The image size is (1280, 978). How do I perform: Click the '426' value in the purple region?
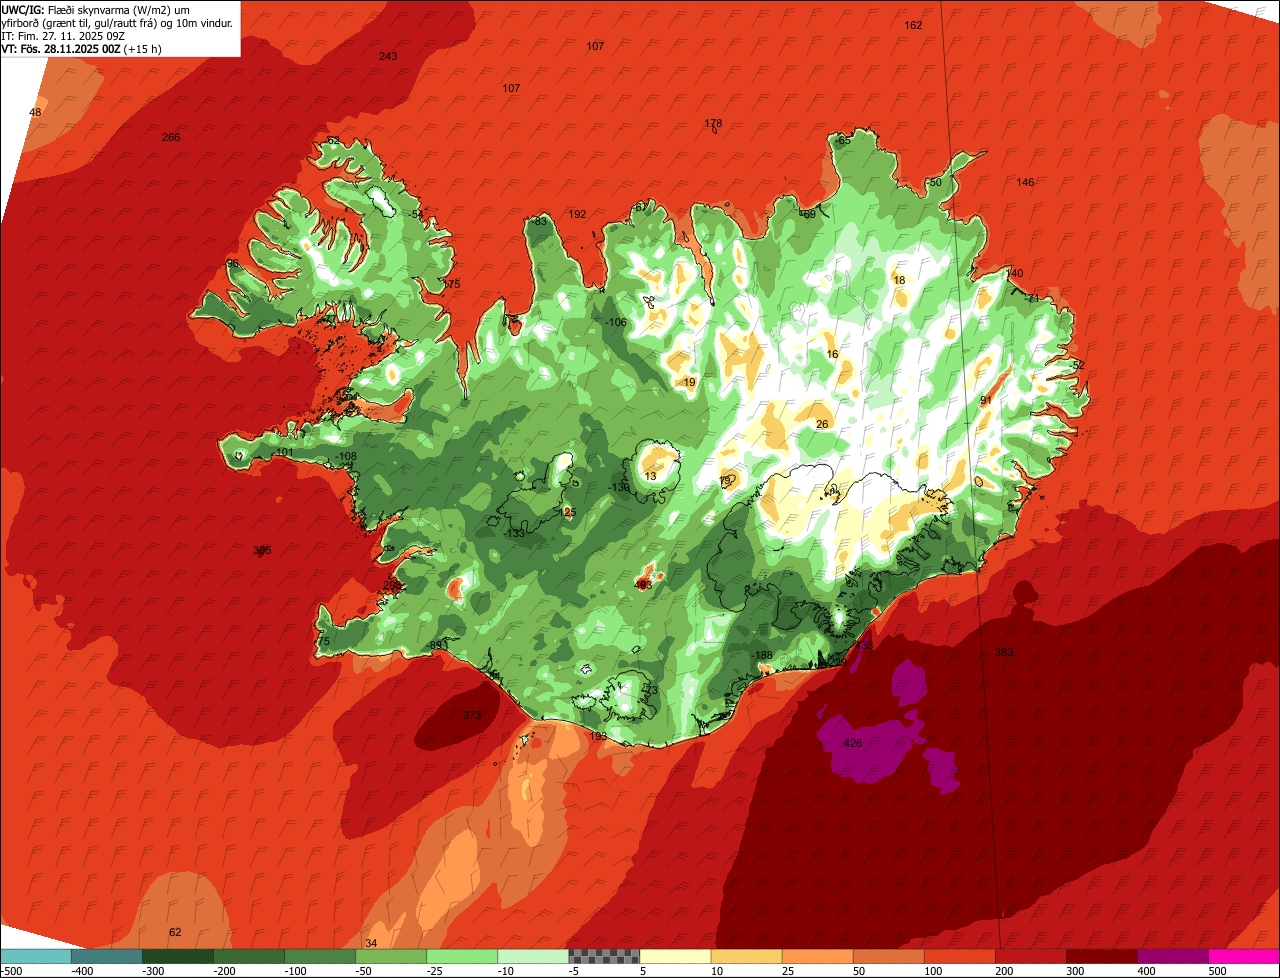coord(853,743)
